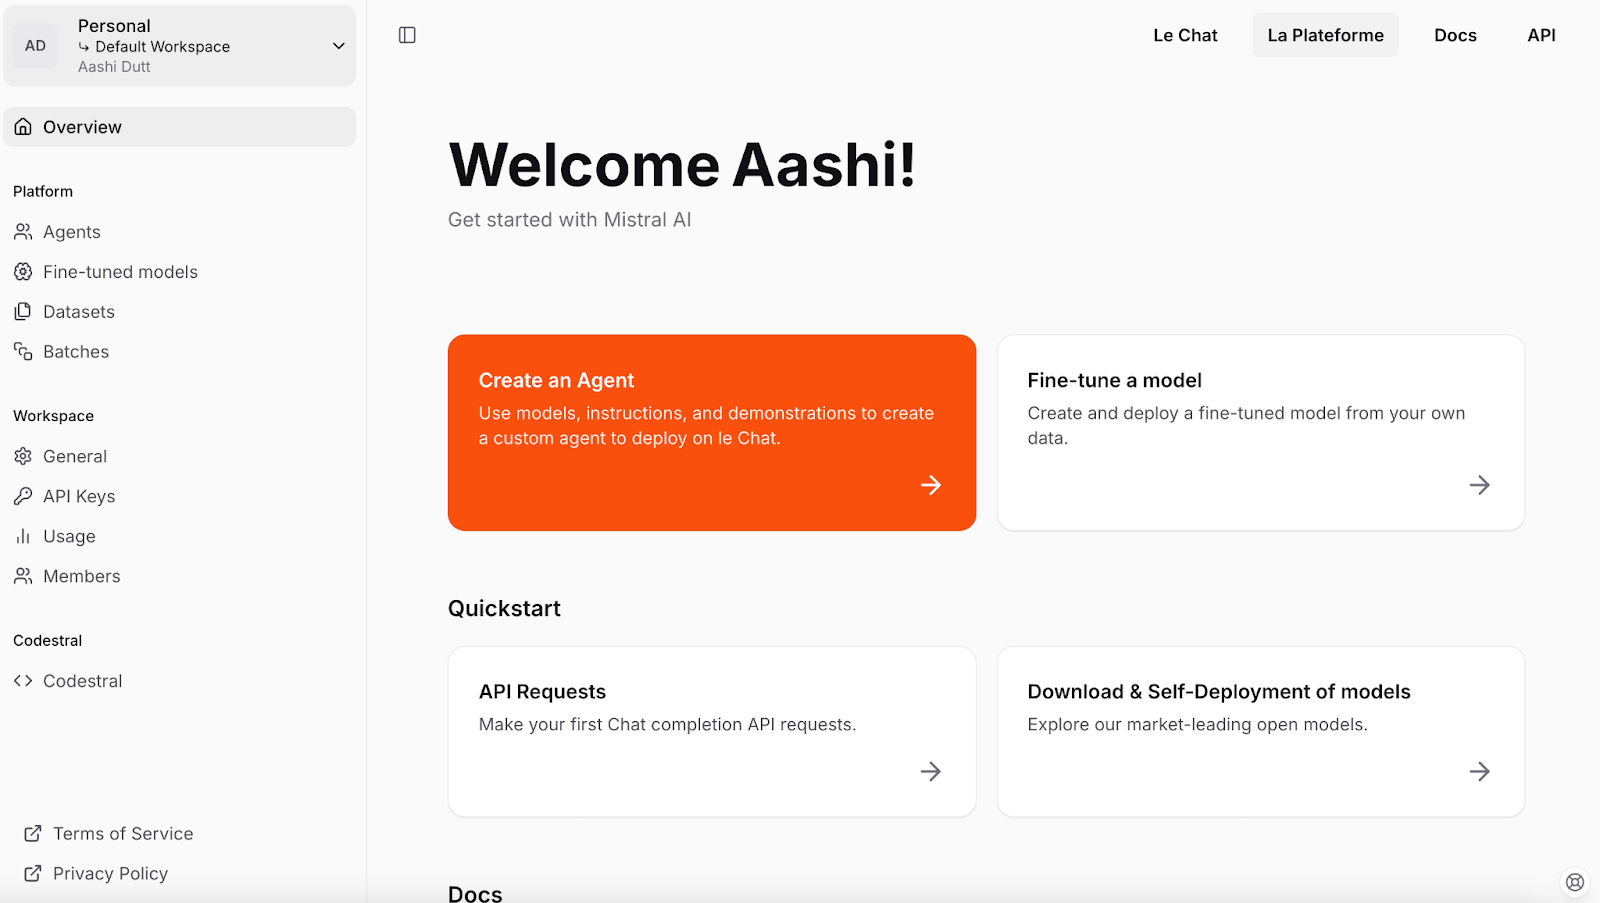Click the Privacy Policy external link icon

pos(33,873)
